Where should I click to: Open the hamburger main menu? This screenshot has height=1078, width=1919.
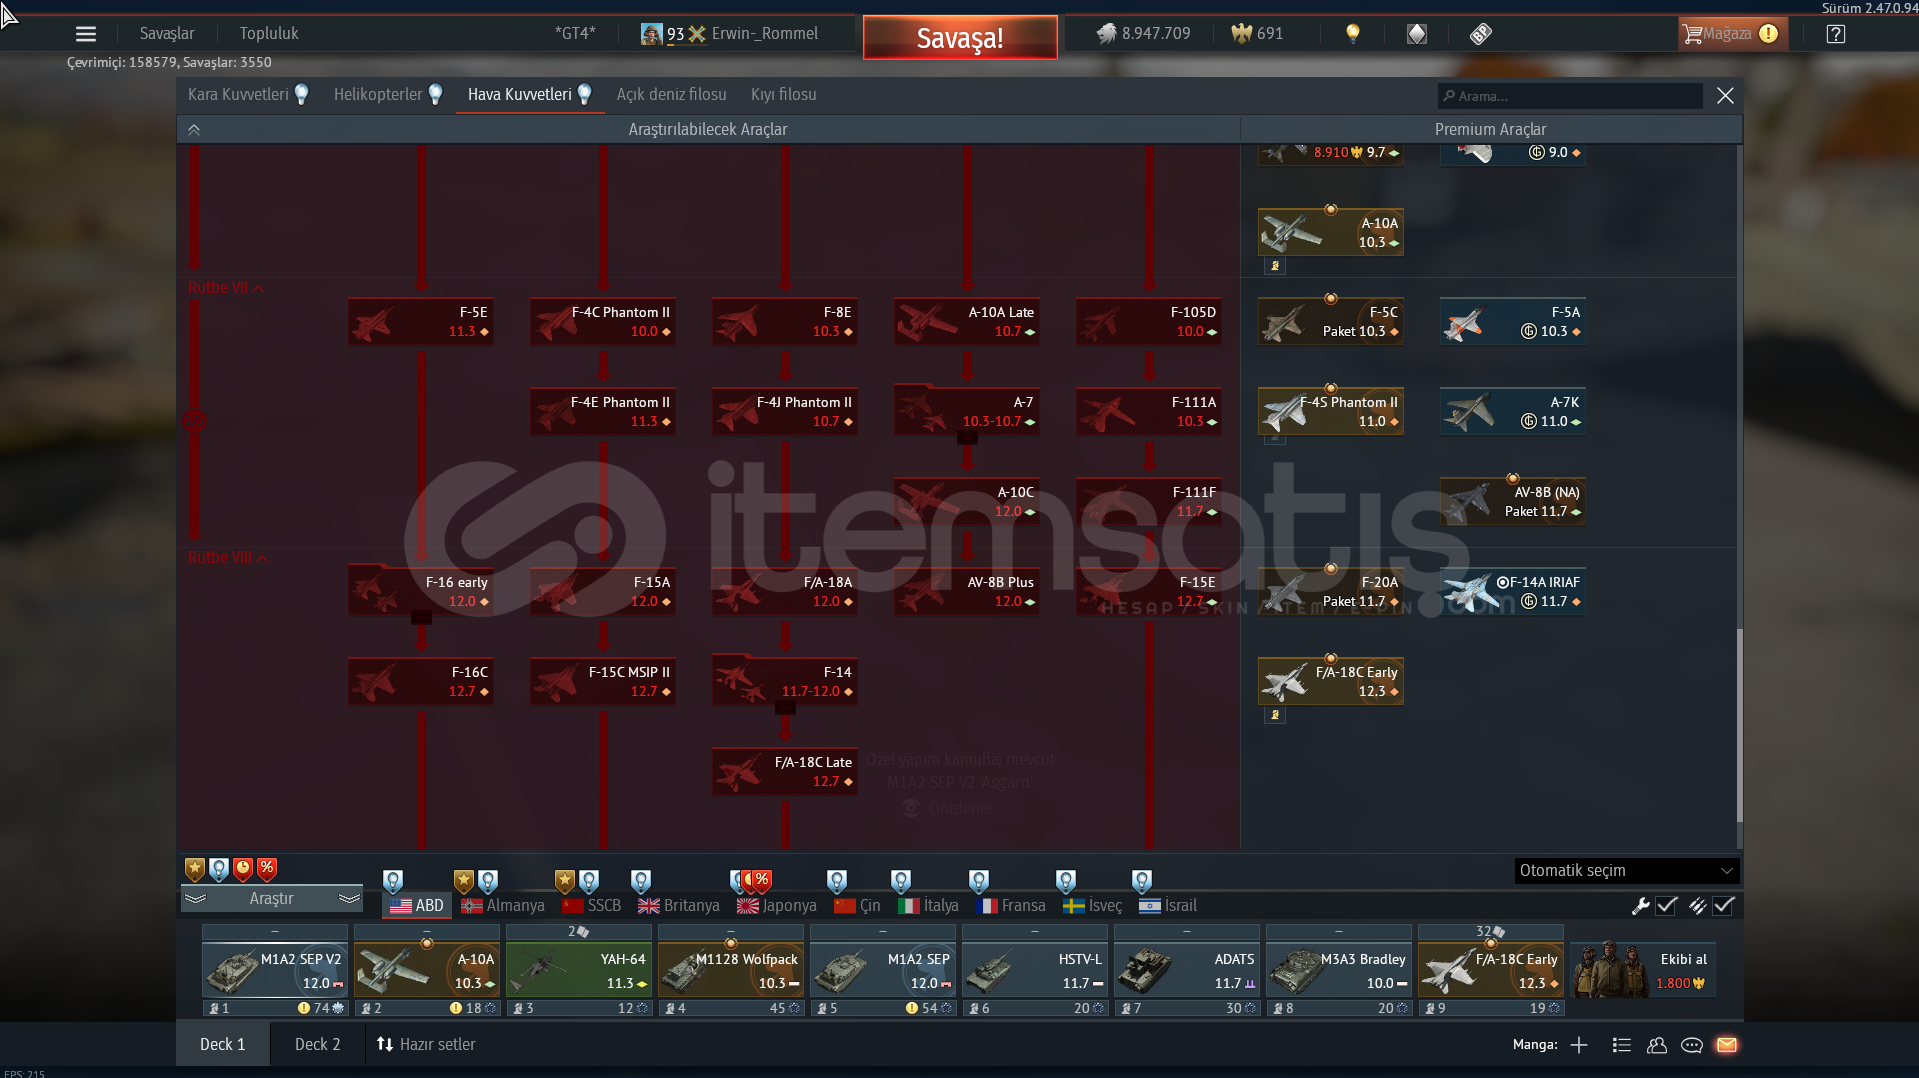[x=86, y=34]
